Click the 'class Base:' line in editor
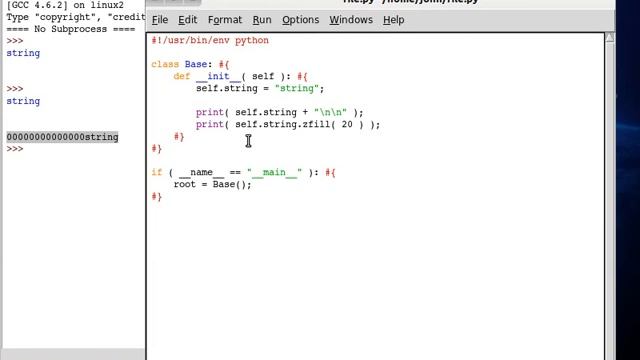This screenshot has height=360, width=640. point(190,64)
